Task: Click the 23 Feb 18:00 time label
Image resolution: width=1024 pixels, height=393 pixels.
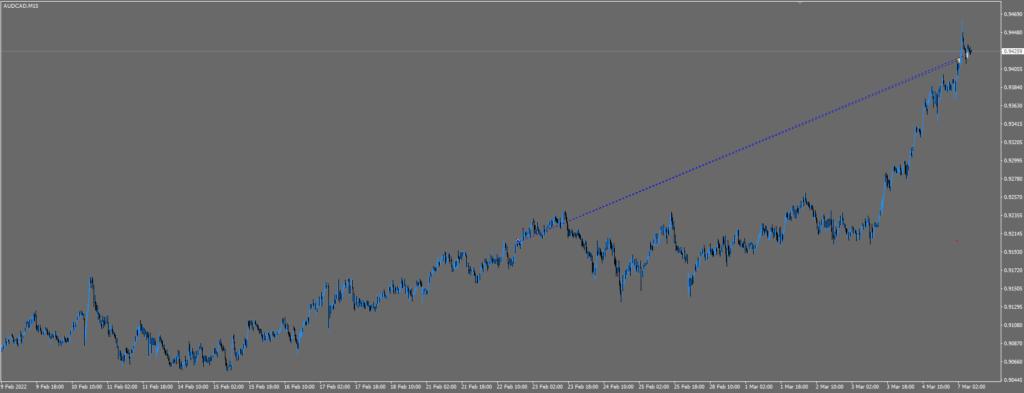Action: [583, 386]
